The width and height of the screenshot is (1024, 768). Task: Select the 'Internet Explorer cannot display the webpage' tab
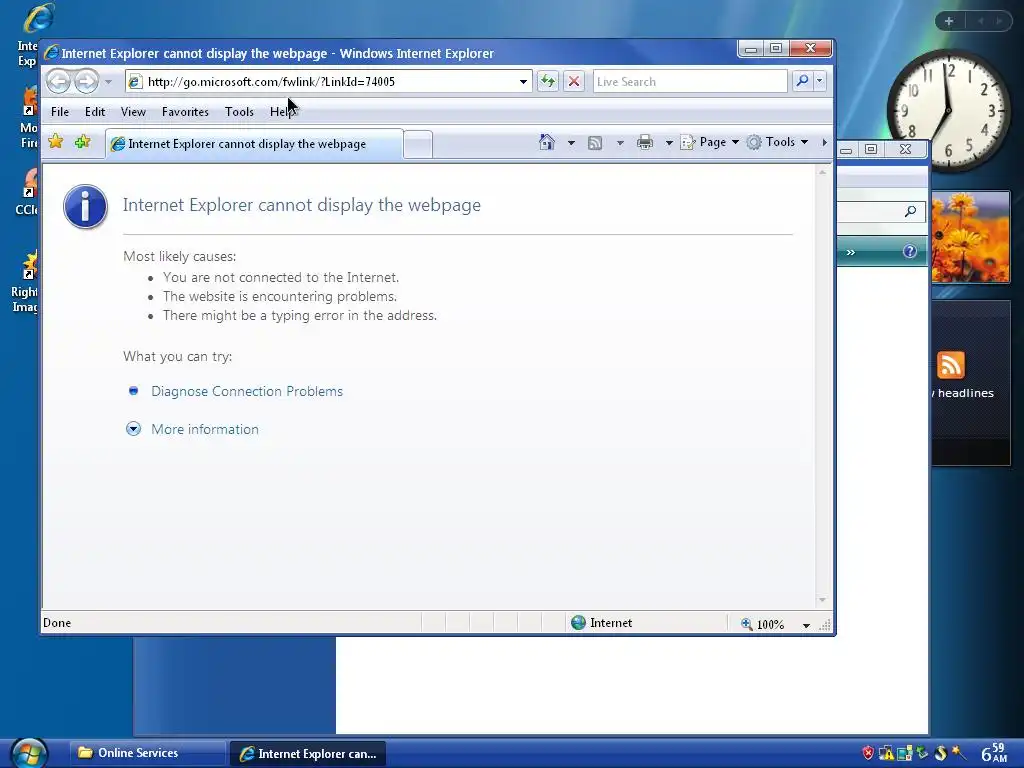click(254, 144)
